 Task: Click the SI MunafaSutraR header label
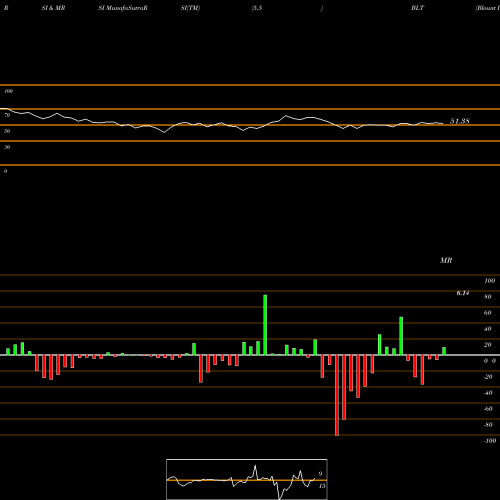pyautogui.click(x=123, y=8)
